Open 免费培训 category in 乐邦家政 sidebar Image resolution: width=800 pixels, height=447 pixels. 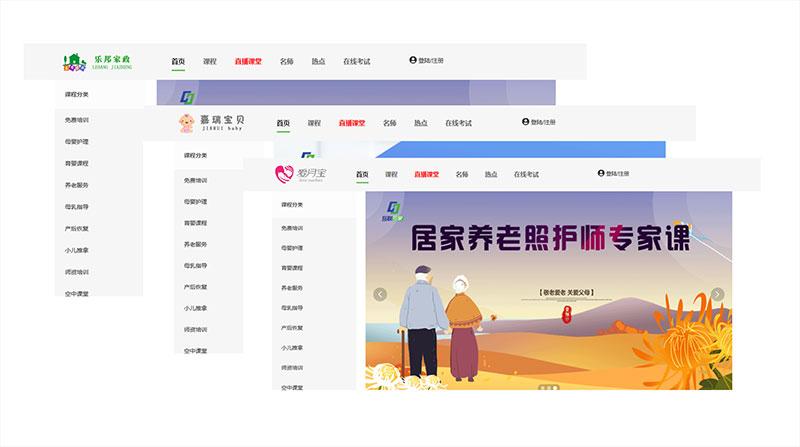77,120
